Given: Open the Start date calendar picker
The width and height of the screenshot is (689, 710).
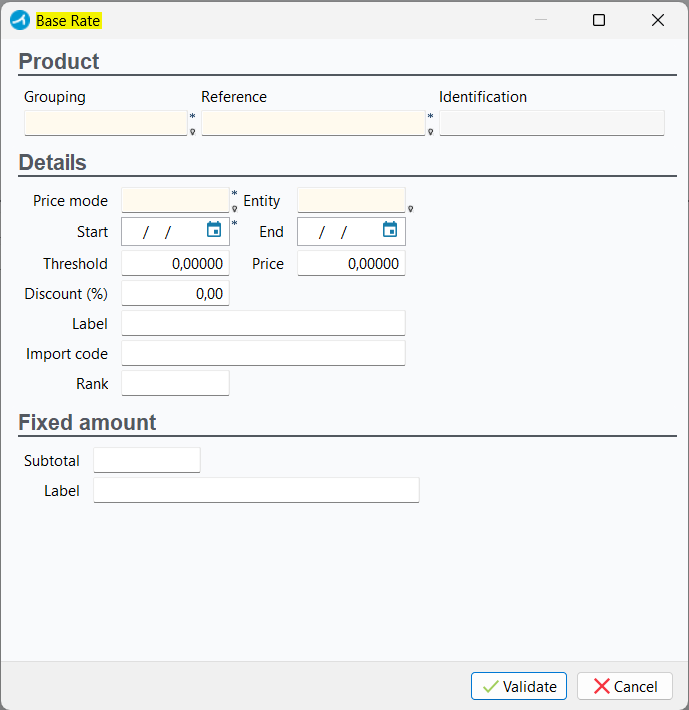Looking at the screenshot, I should 214,230.
